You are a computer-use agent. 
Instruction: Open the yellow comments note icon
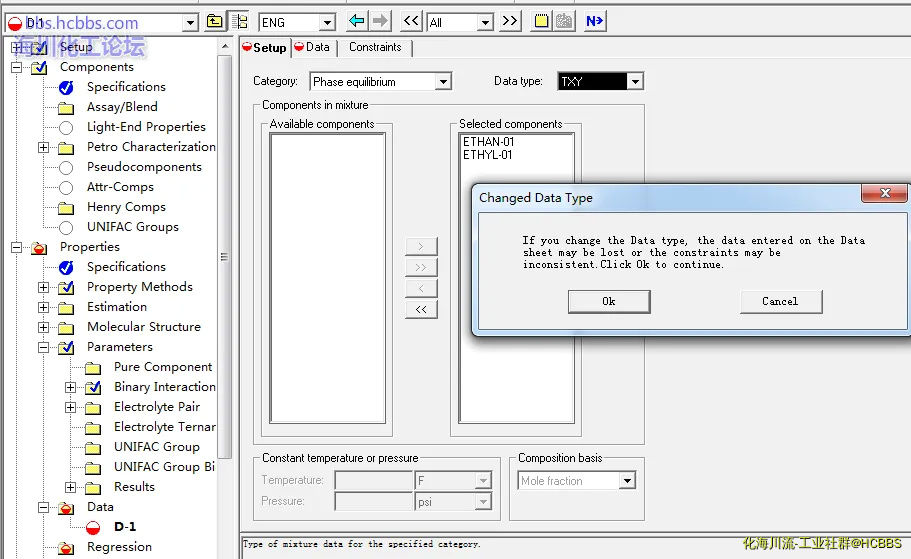(541, 22)
